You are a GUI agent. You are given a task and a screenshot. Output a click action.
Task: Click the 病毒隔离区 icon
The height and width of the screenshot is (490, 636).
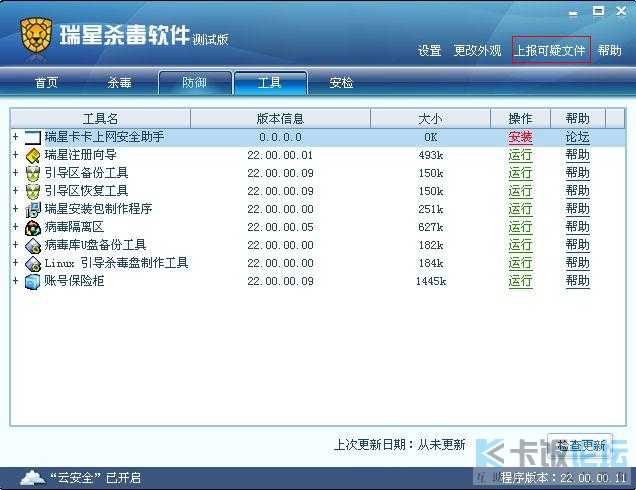[x=33, y=228]
